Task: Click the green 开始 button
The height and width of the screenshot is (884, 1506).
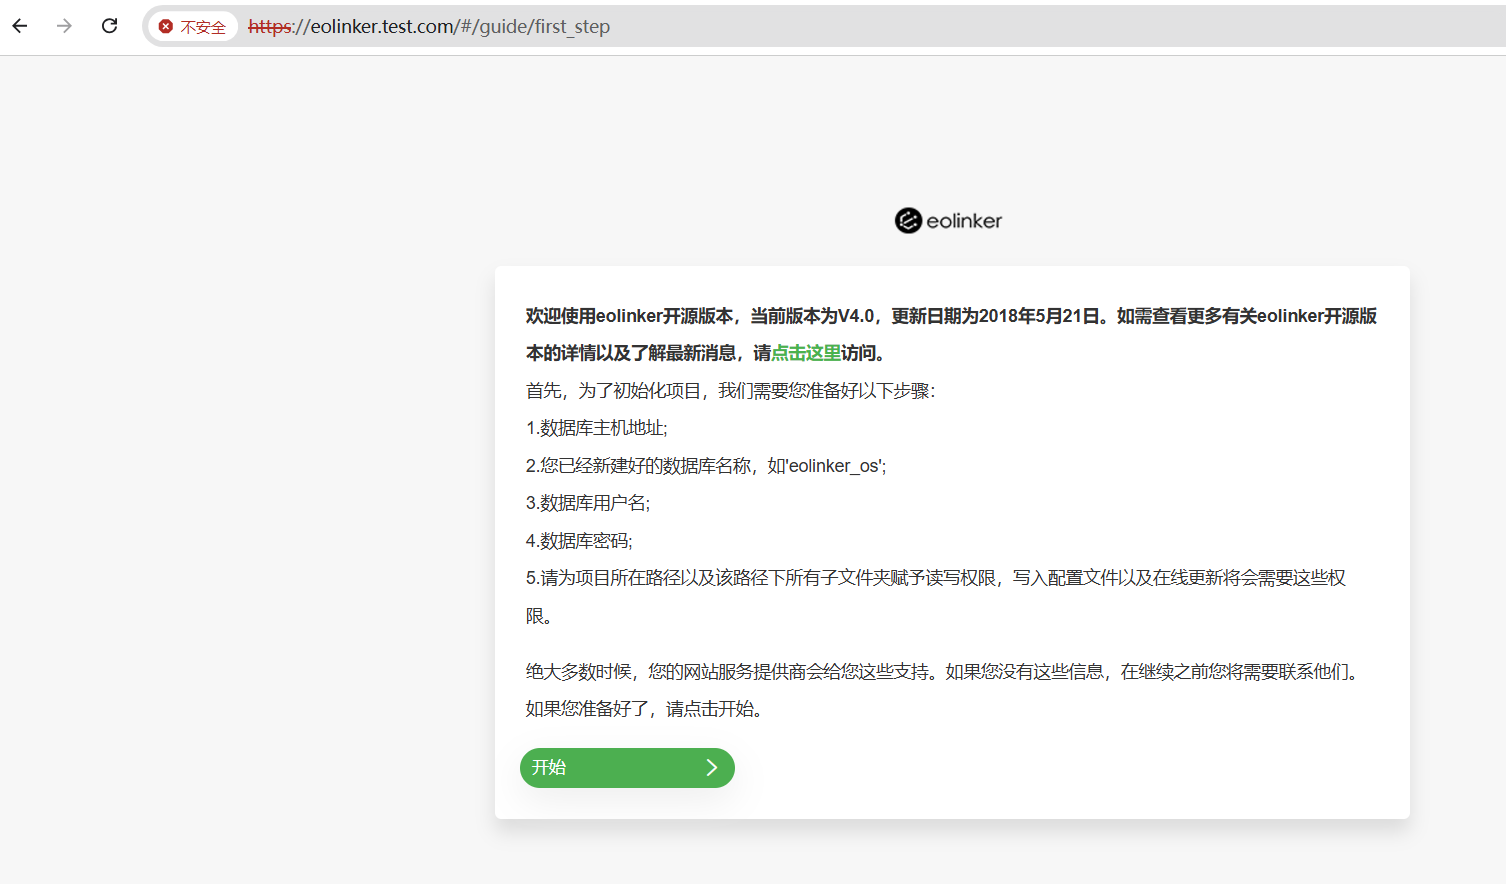Action: point(627,768)
